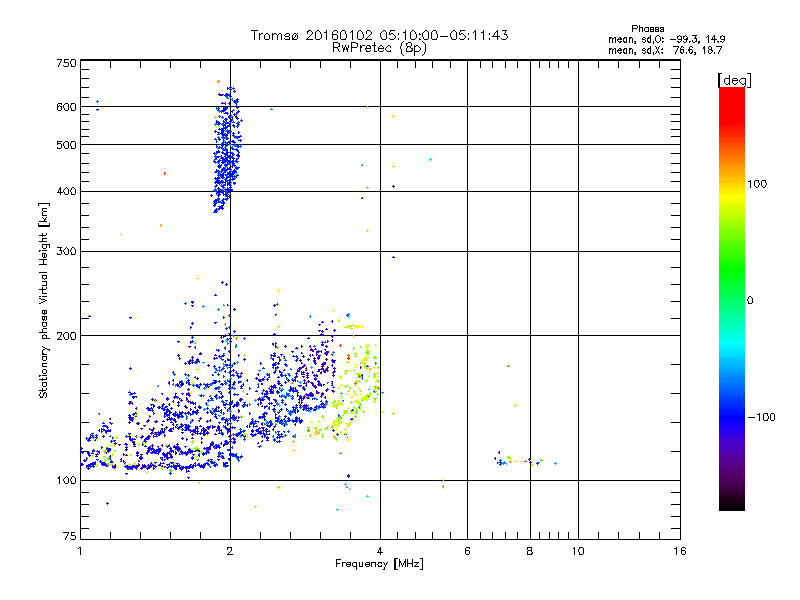Screen dimensions: 800x600
Task: Click the plot title 'Tromsø 20160102 05:10:00-05:11:43'
Action: (x=379, y=35)
